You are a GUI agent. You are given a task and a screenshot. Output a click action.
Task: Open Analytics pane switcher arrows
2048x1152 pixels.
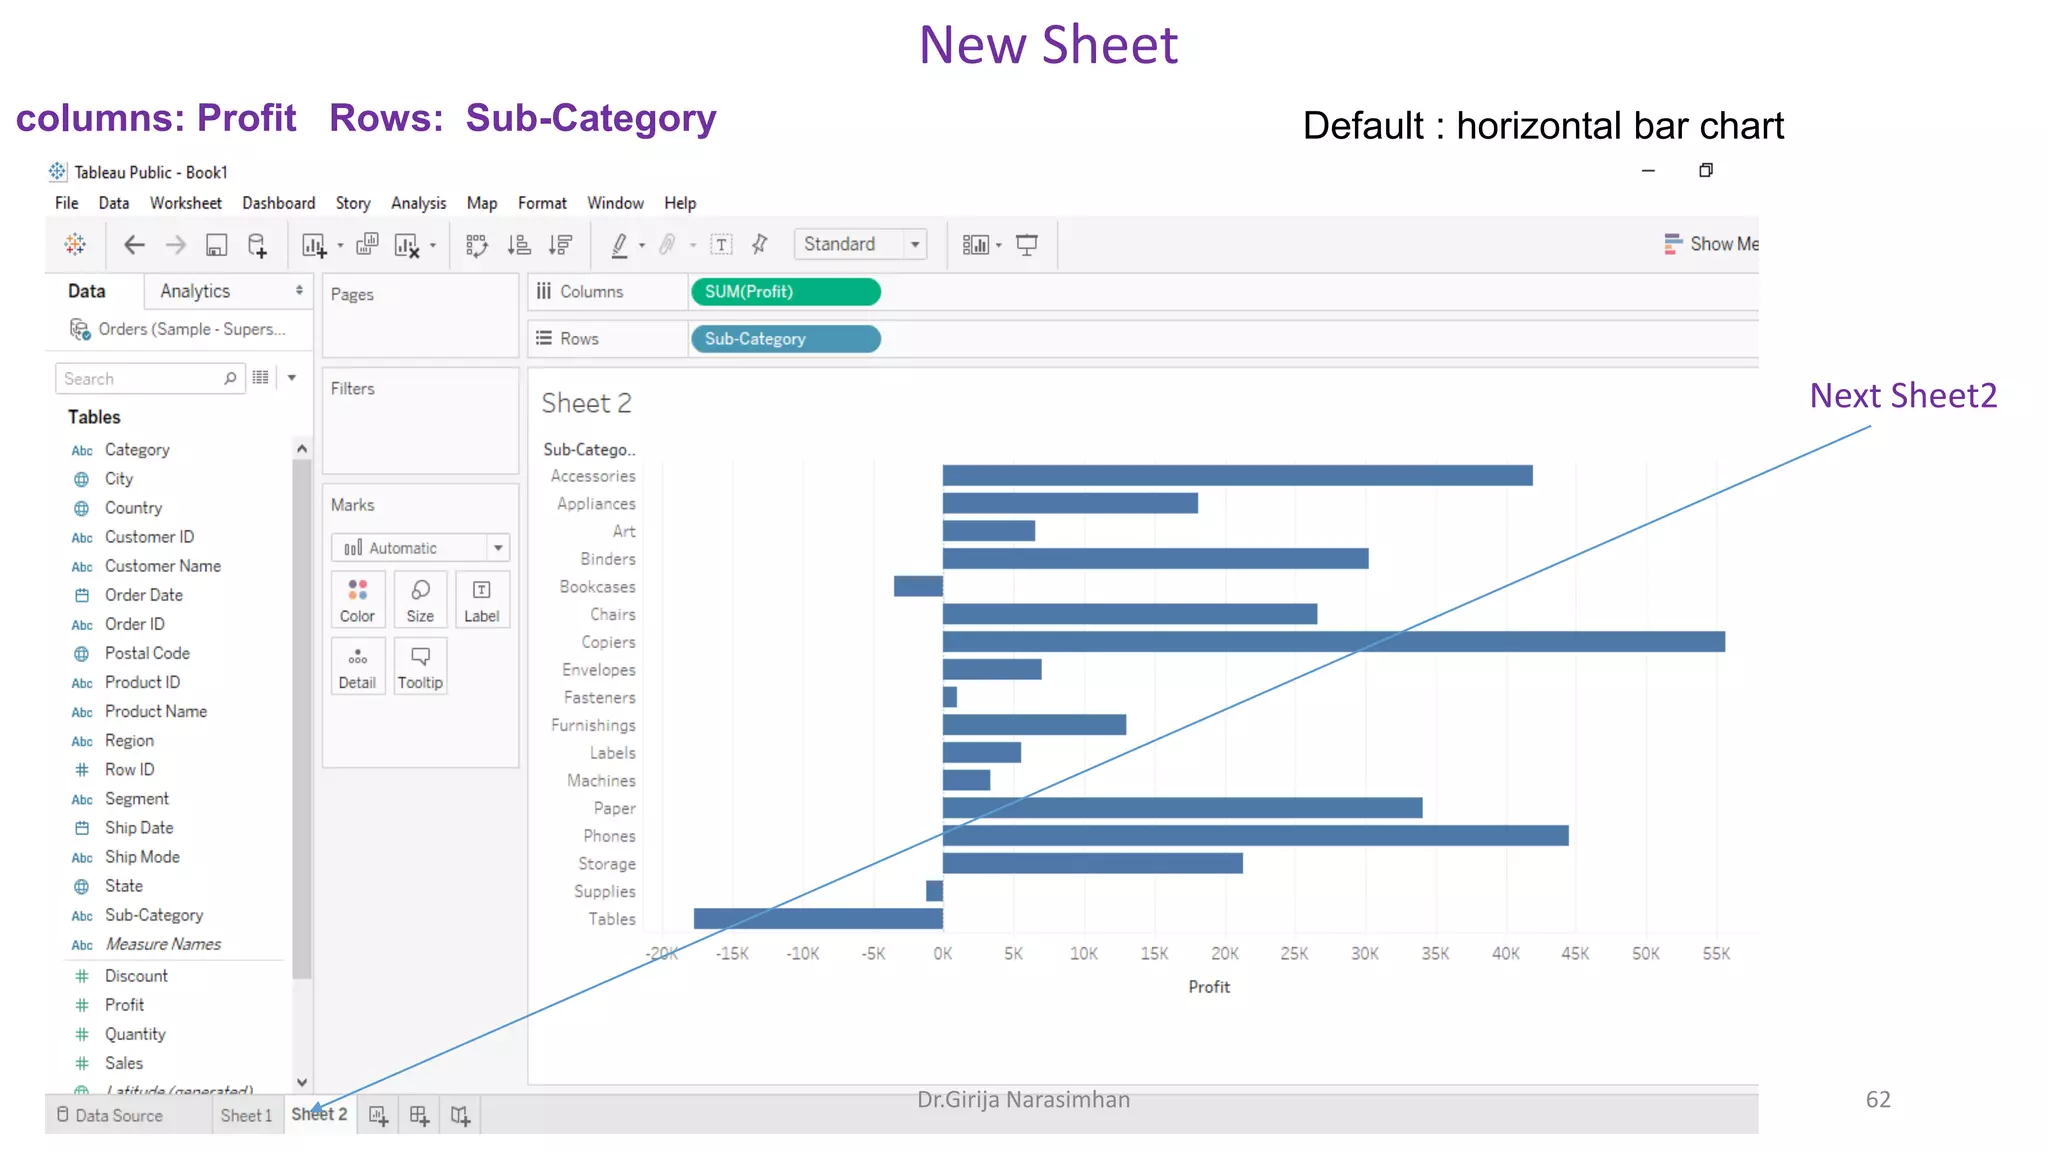click(299, 290)
